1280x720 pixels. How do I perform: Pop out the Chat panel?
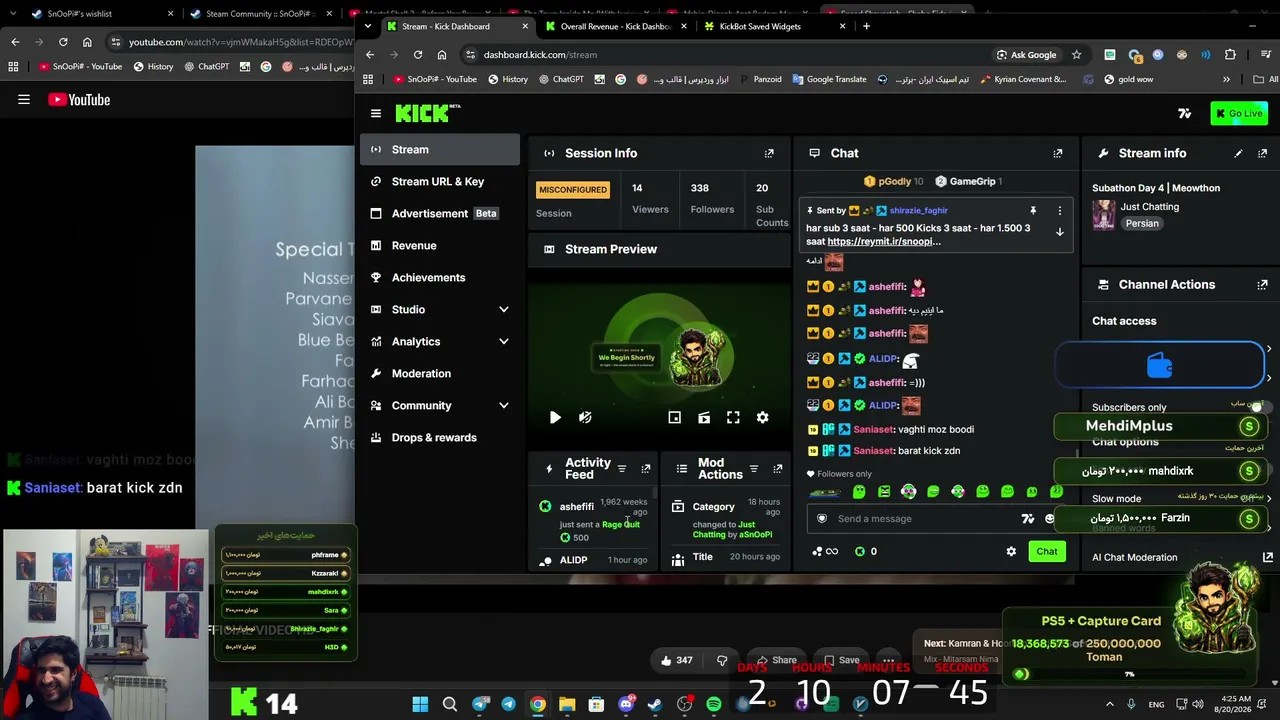(1057, 153)
